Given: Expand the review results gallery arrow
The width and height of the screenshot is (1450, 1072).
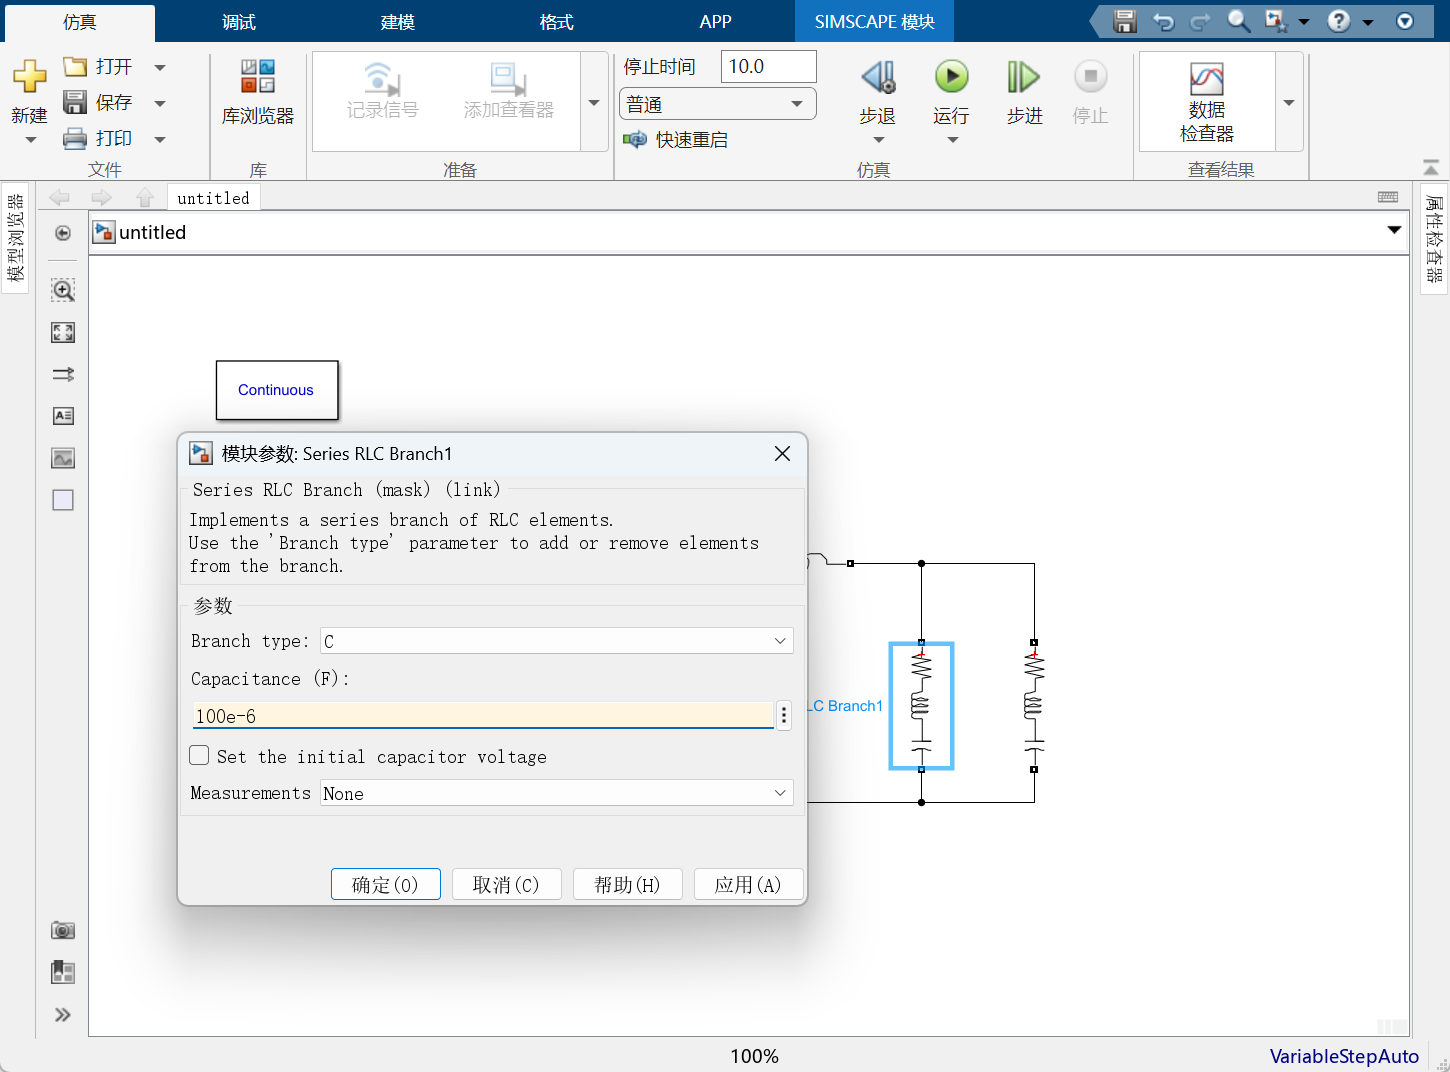Looking at the screenshot, I should tap(1289, 102).
